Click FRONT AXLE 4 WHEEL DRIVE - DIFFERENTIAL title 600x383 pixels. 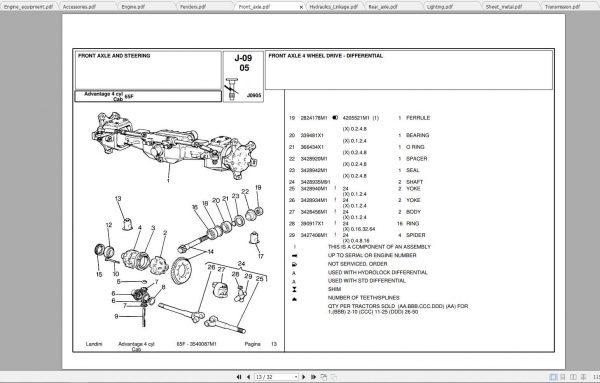pos(326,56)
